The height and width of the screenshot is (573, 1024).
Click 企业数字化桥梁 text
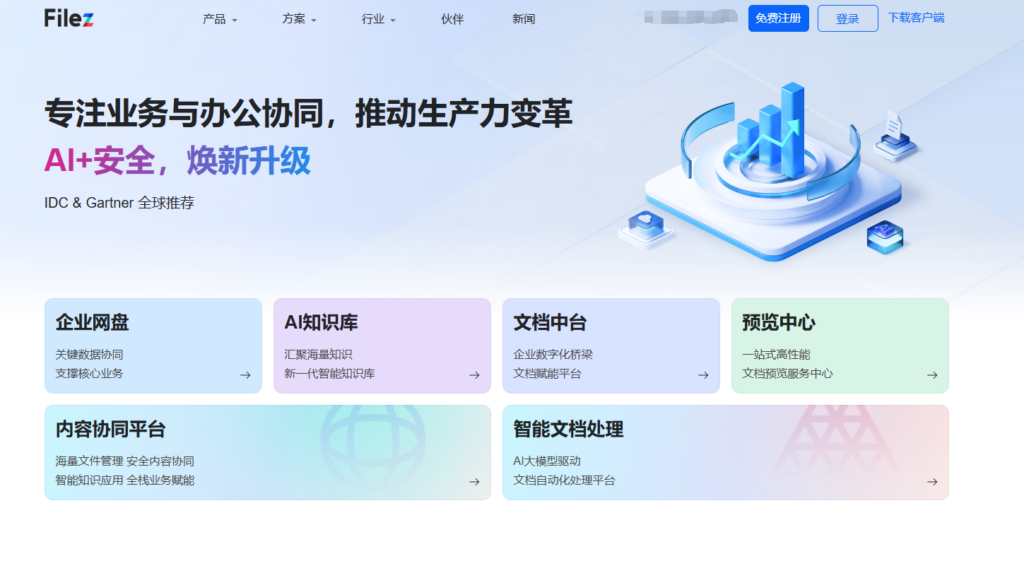point(553,355)
